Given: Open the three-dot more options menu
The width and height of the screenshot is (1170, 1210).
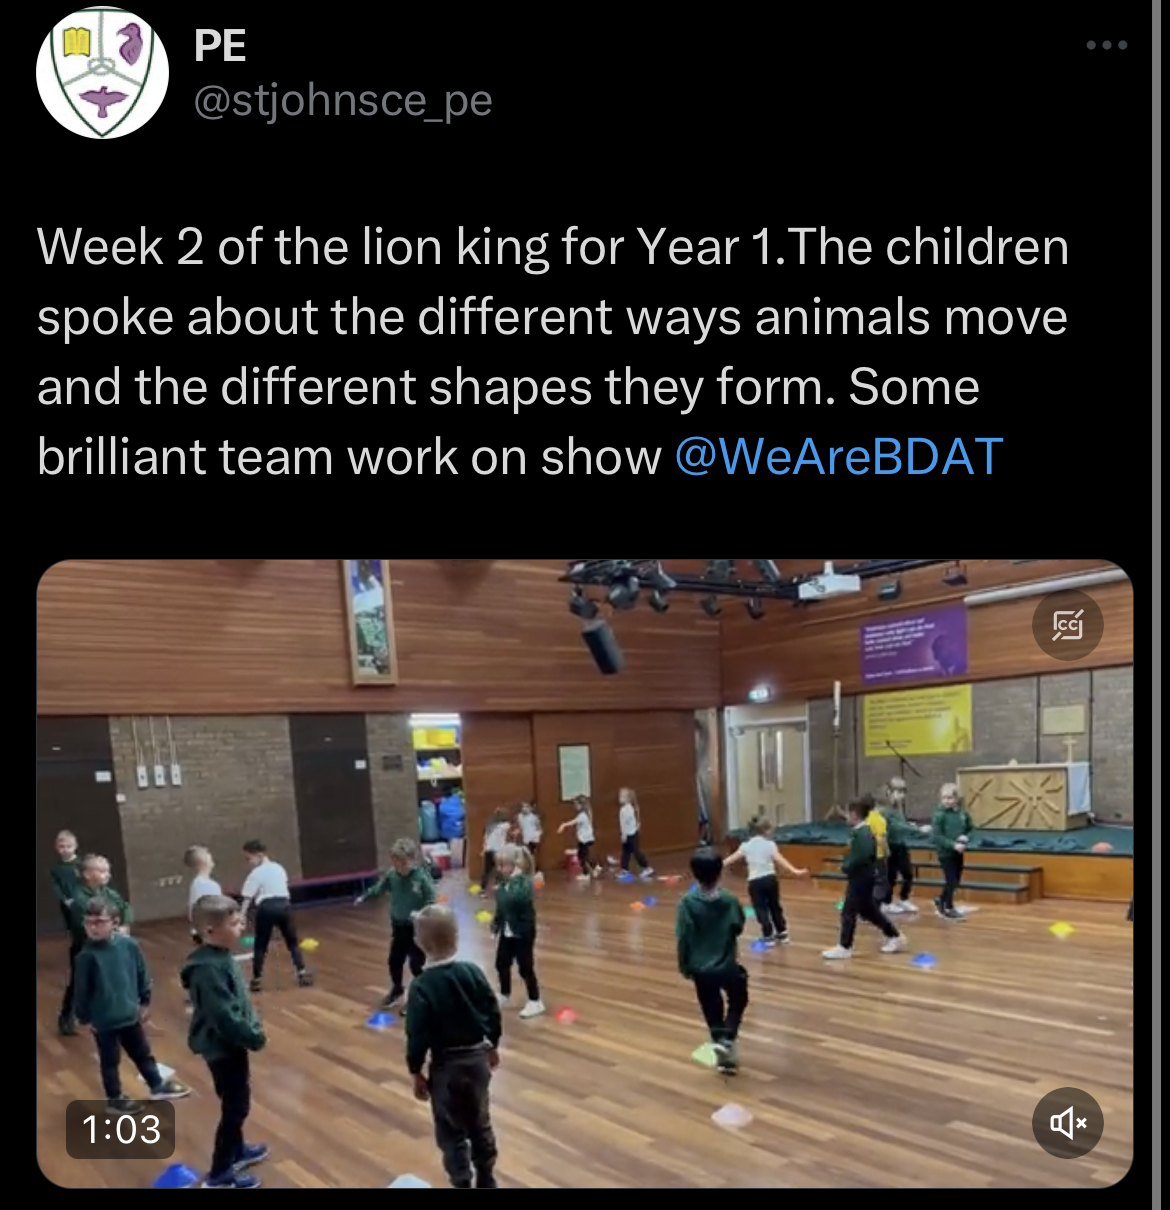Looking at the screenshot, I should tap(1107, 45).
